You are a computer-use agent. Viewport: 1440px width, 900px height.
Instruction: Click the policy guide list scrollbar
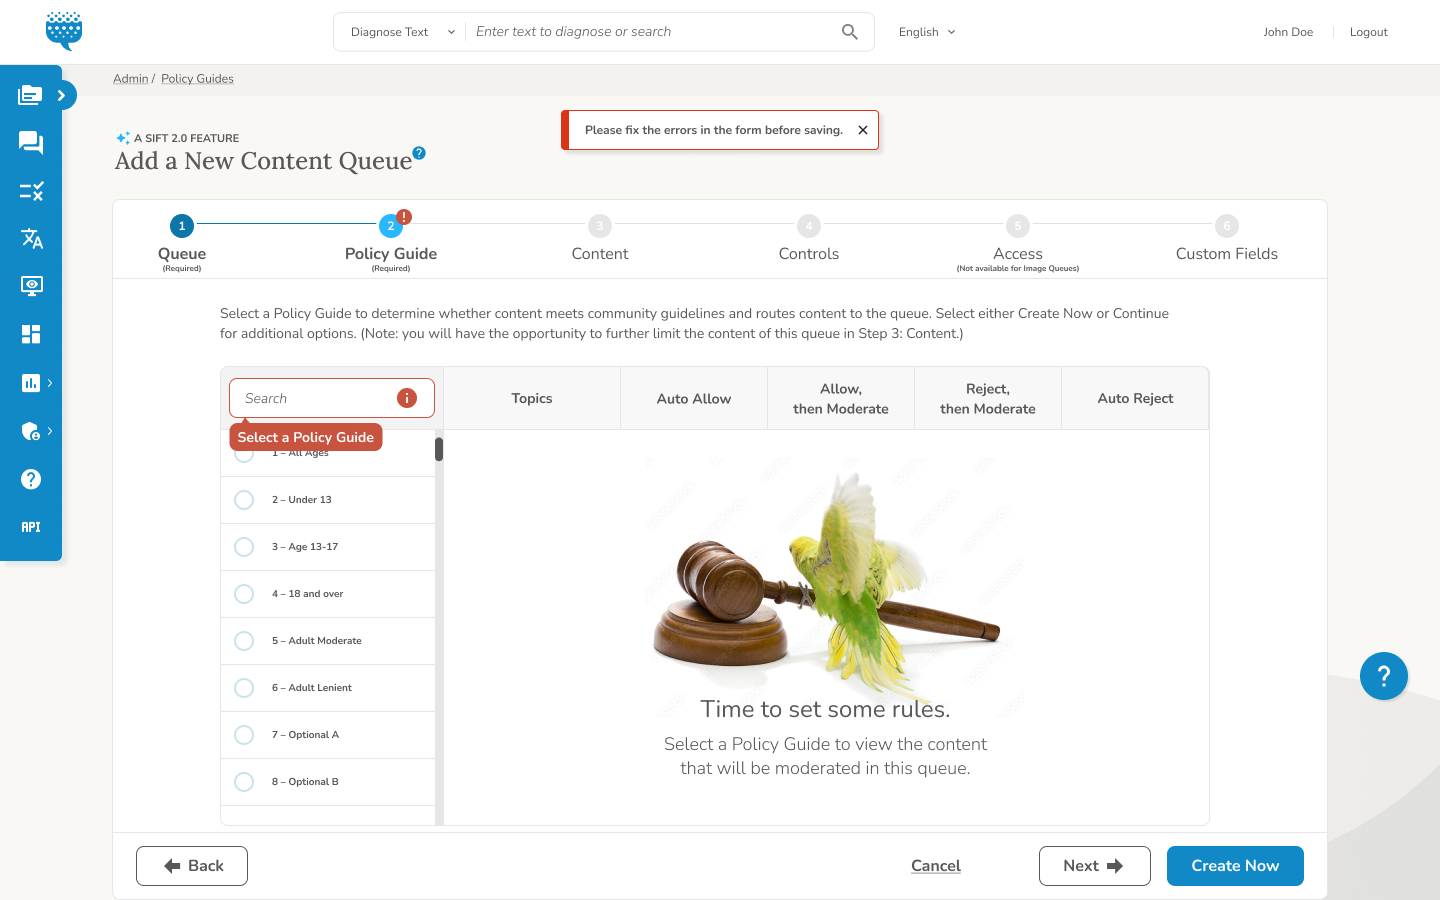coord(439,449)
